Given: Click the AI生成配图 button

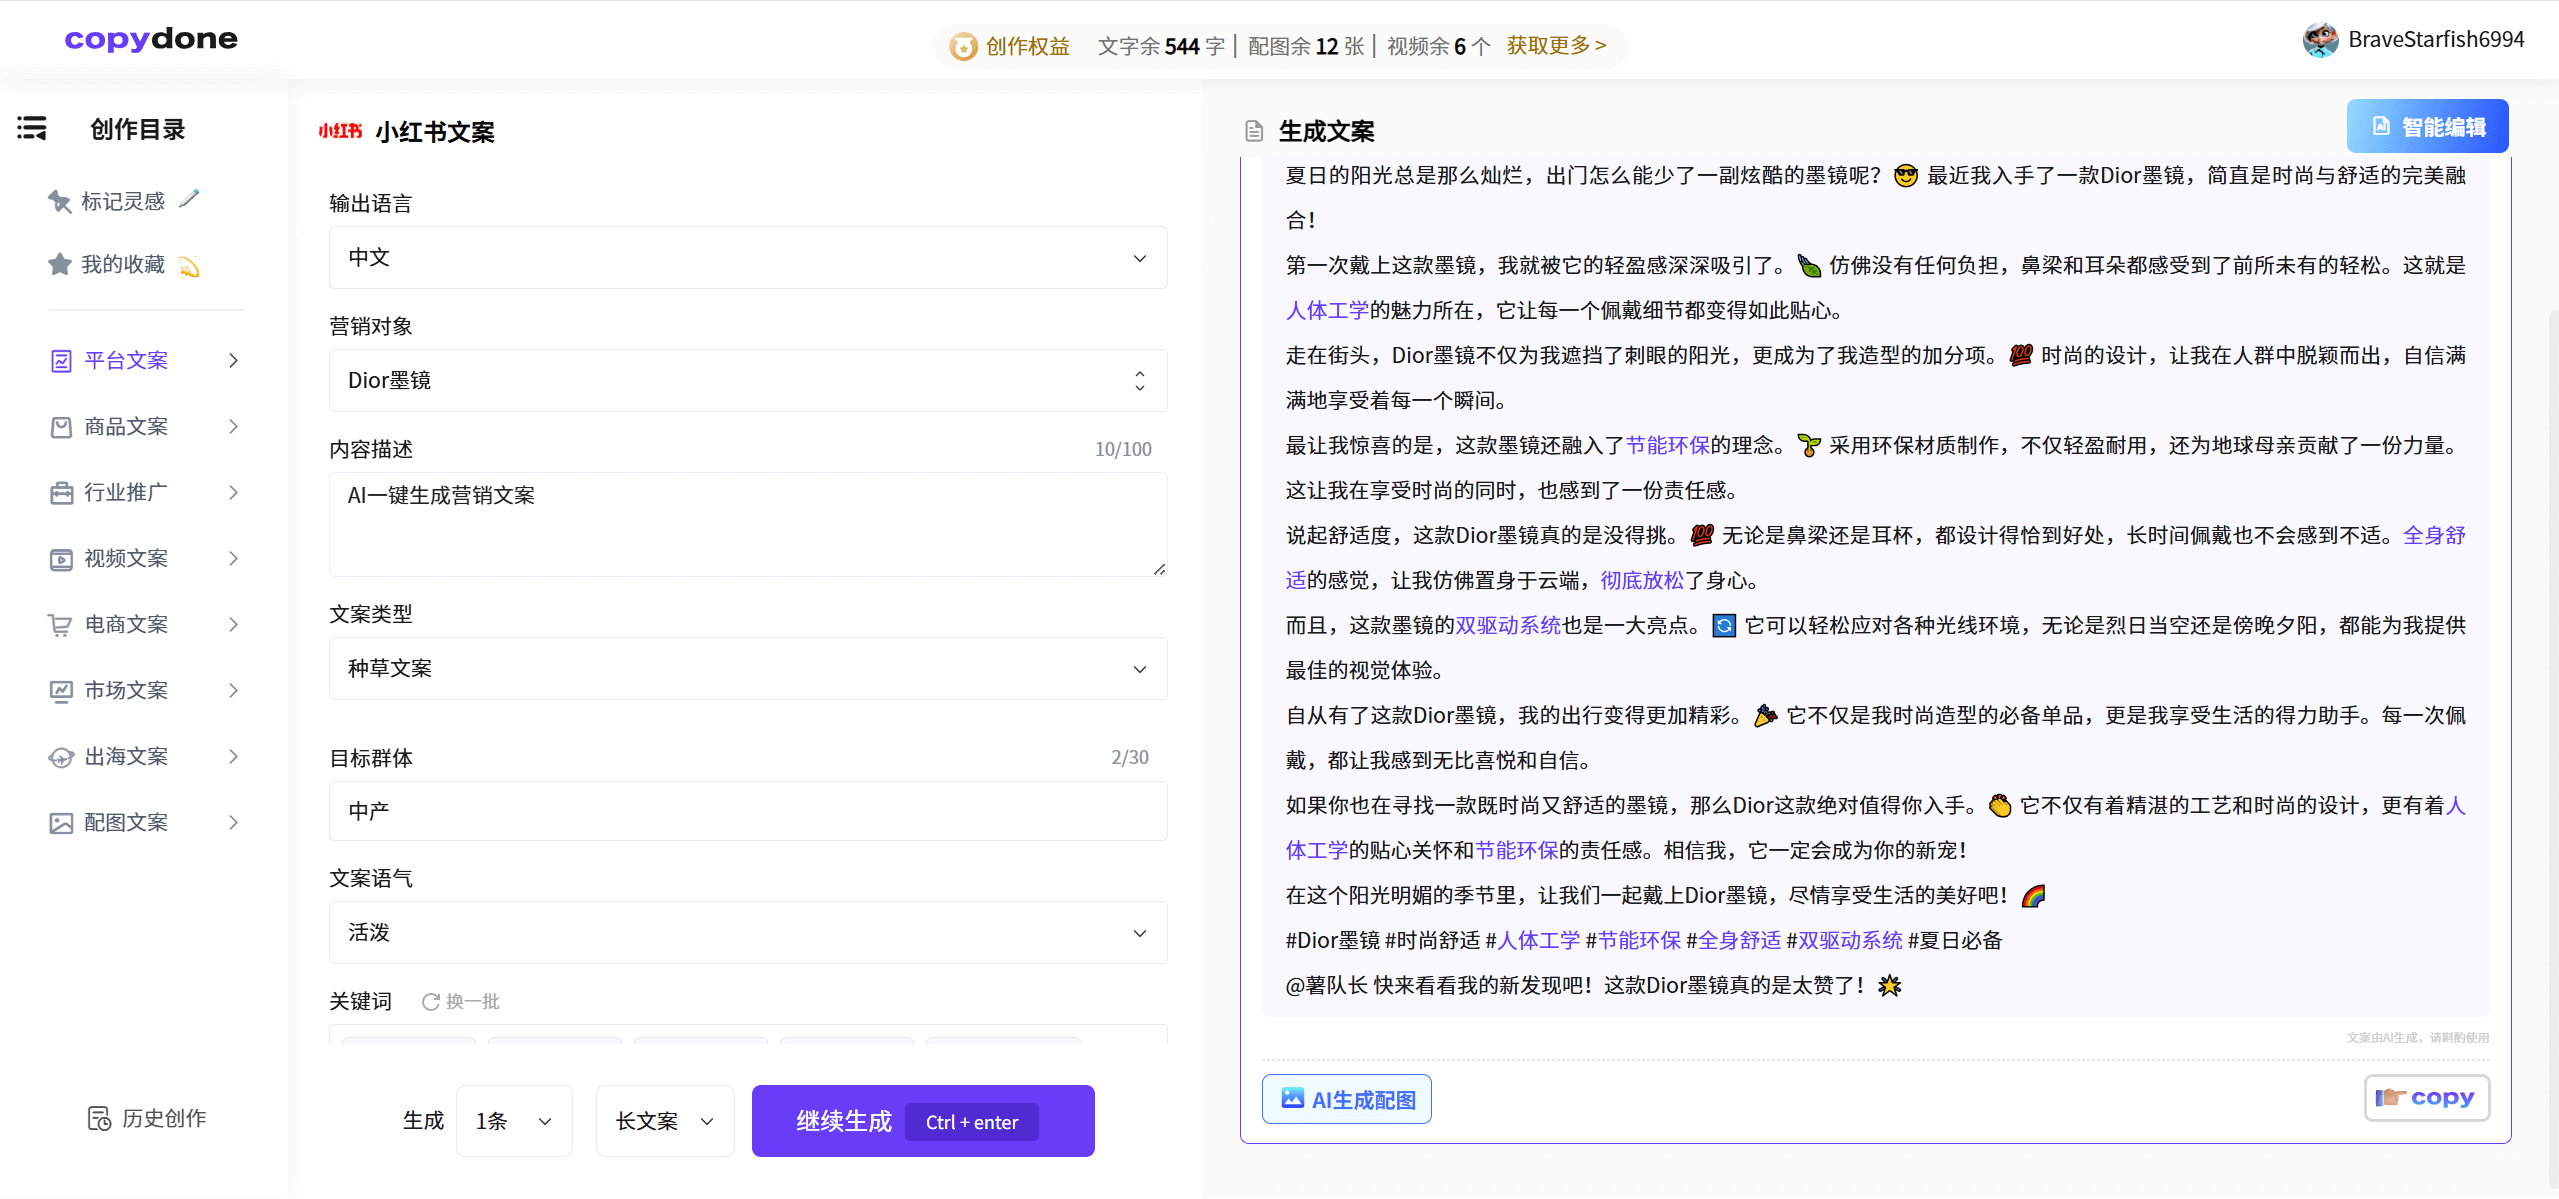Looking at the screenshot, I should point(1346,1099).
